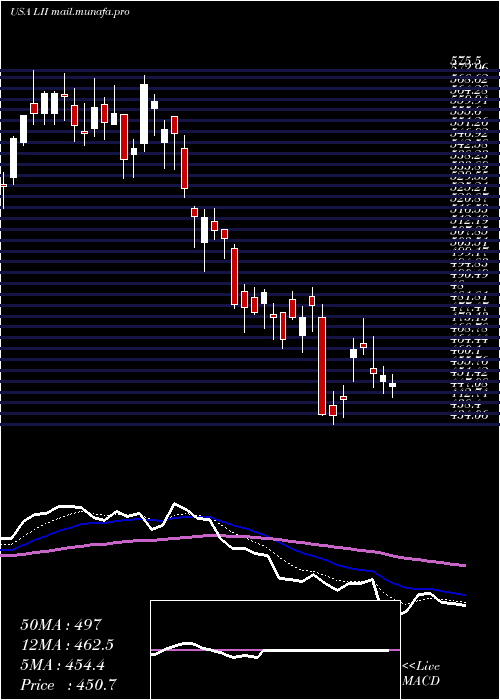This screenshot has width=500, height=700.
Task: Click the "USA LH mail.munafa.pro" chart title
Action: point(70,12)
